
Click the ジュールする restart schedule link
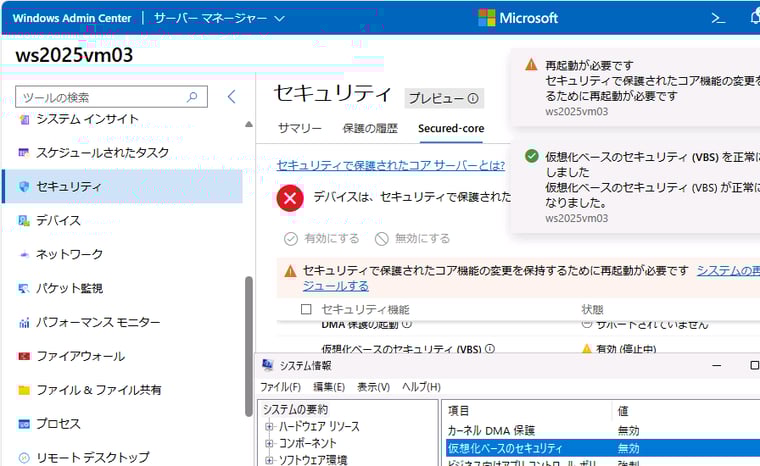tap(335, 286)
